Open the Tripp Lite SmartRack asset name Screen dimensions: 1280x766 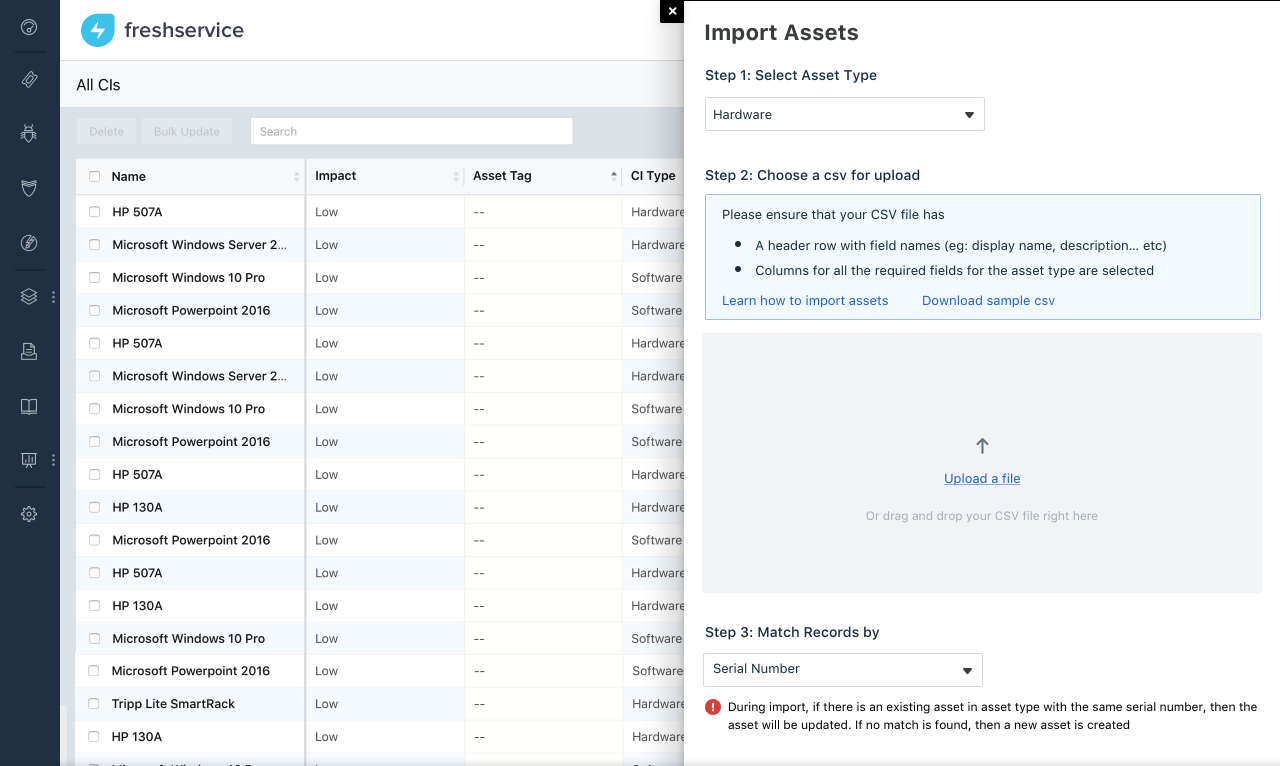(173, 704)
